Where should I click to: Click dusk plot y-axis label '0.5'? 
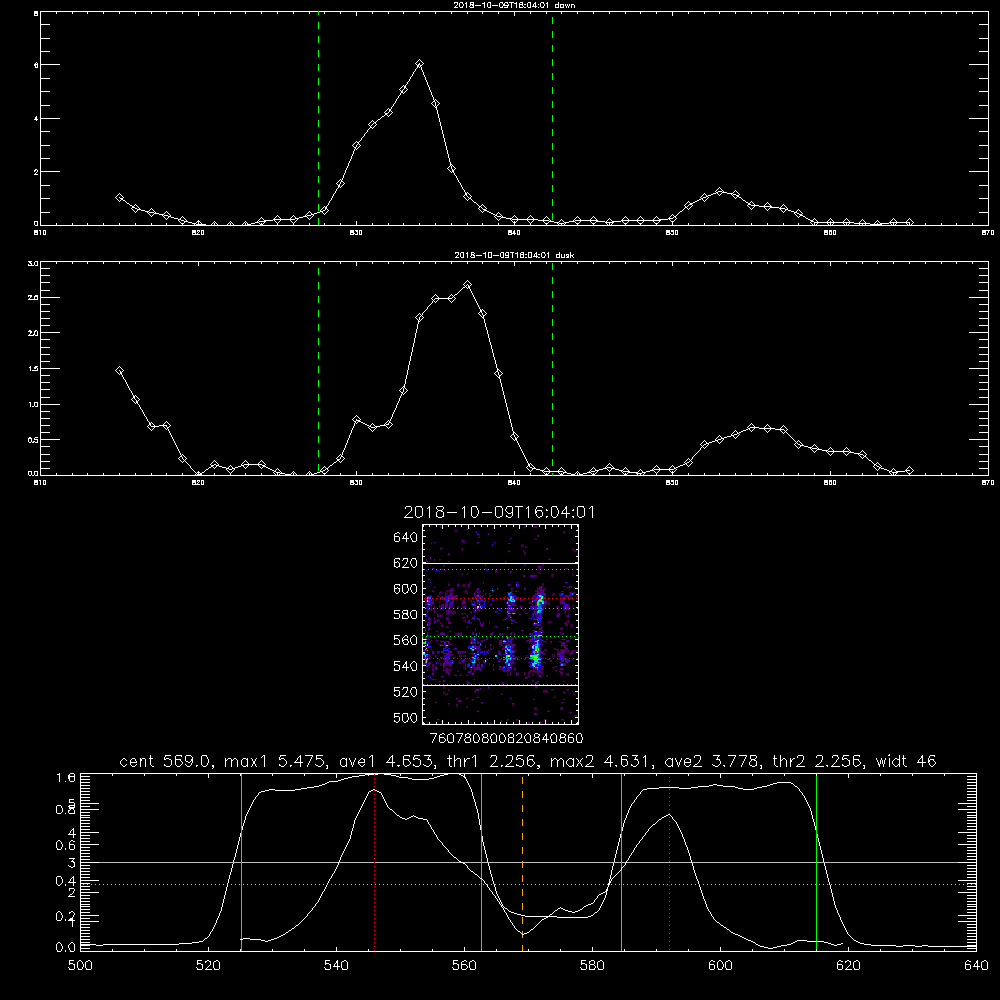(33, 440)
